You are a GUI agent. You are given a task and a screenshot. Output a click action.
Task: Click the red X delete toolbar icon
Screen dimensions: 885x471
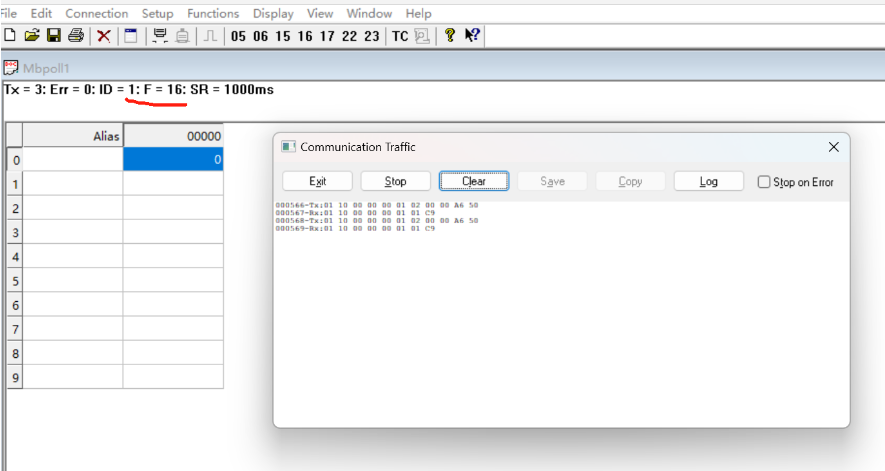point(103,36)
